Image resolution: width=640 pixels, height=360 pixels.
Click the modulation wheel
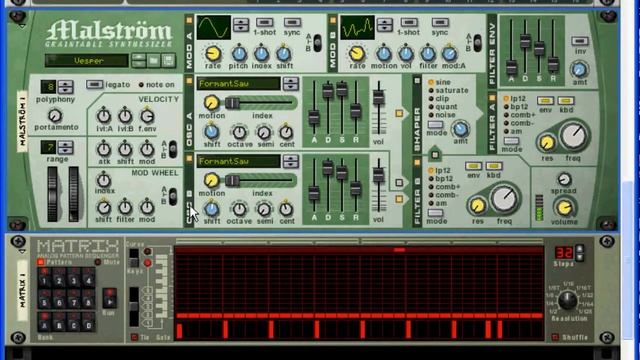point(73,194)
